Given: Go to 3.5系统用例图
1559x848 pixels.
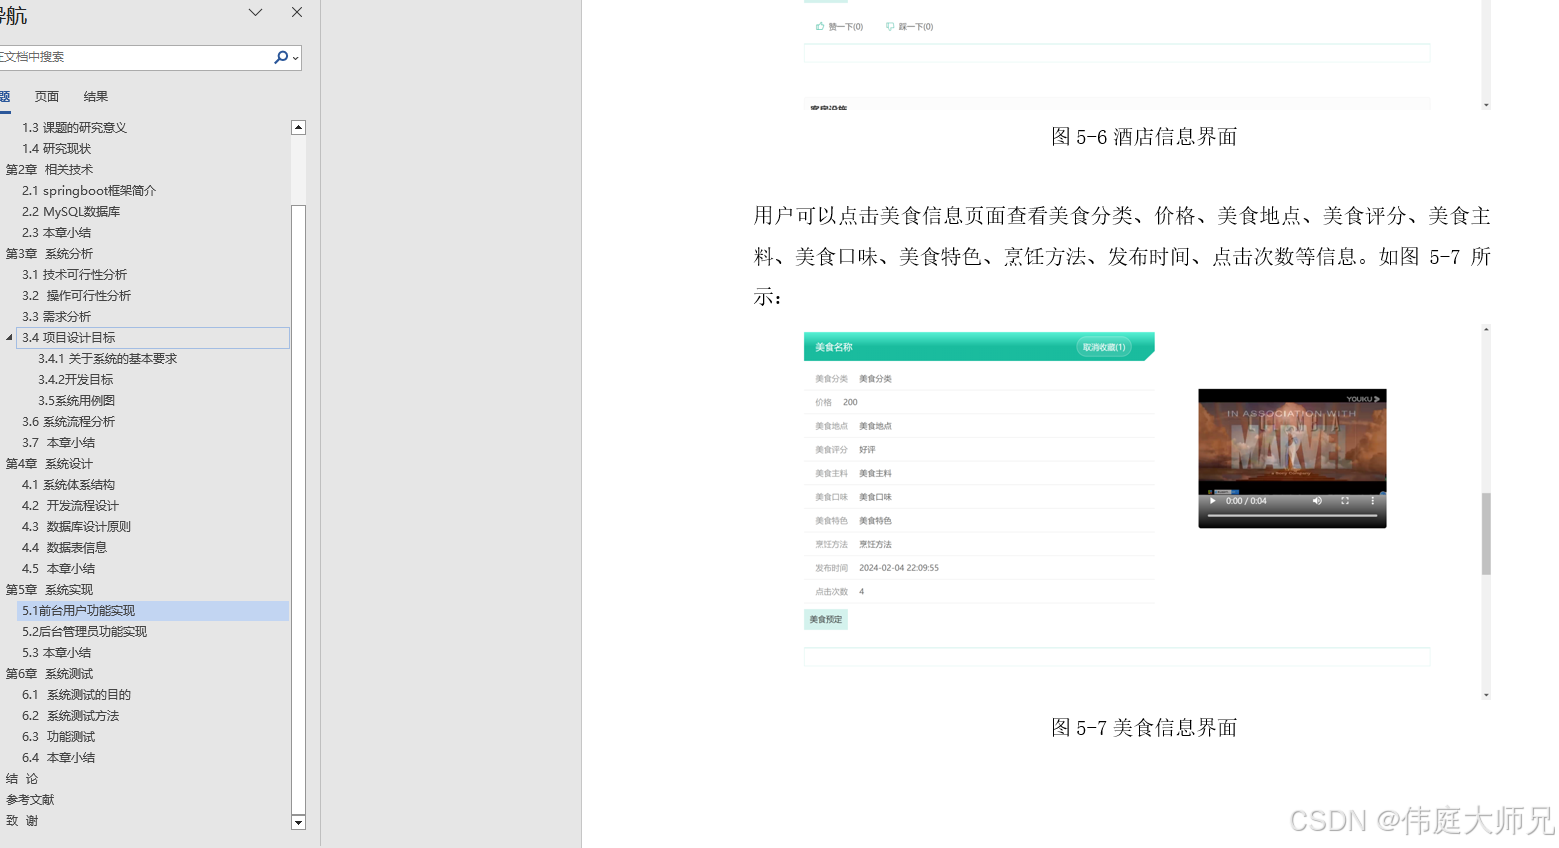Looking at the screenshot, I should click(77, 400).
